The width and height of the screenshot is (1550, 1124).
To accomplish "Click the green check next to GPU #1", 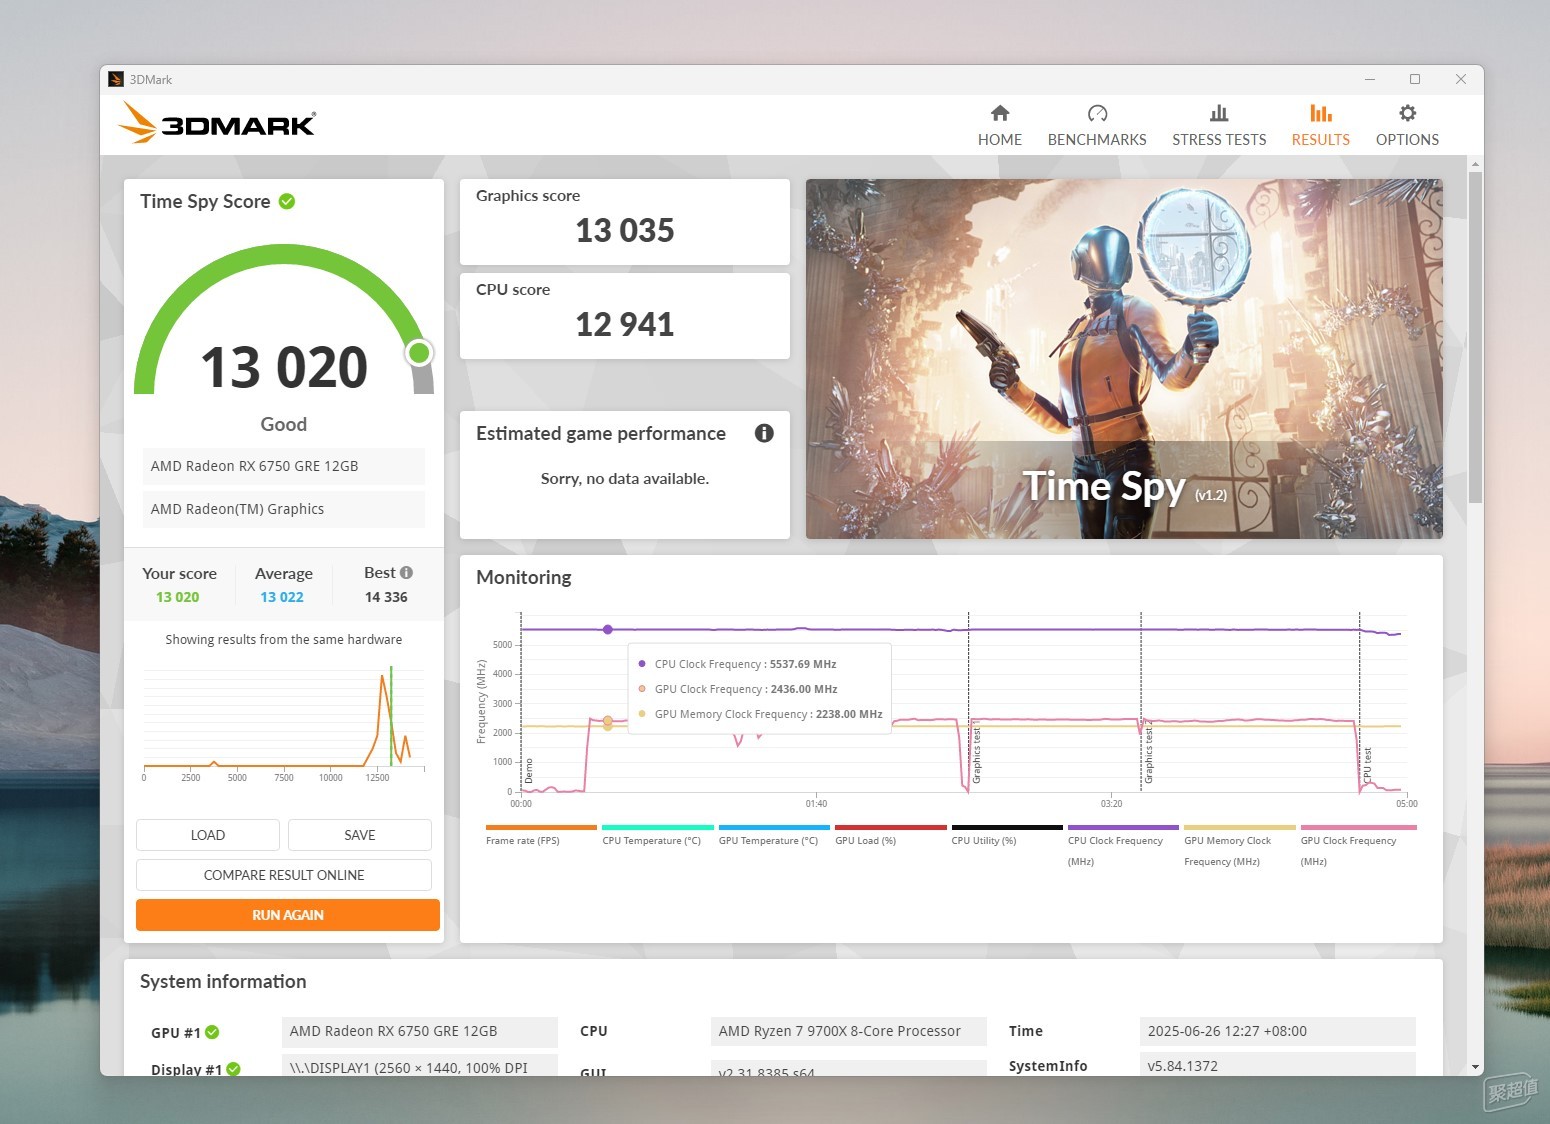I will pos(212,1032).
